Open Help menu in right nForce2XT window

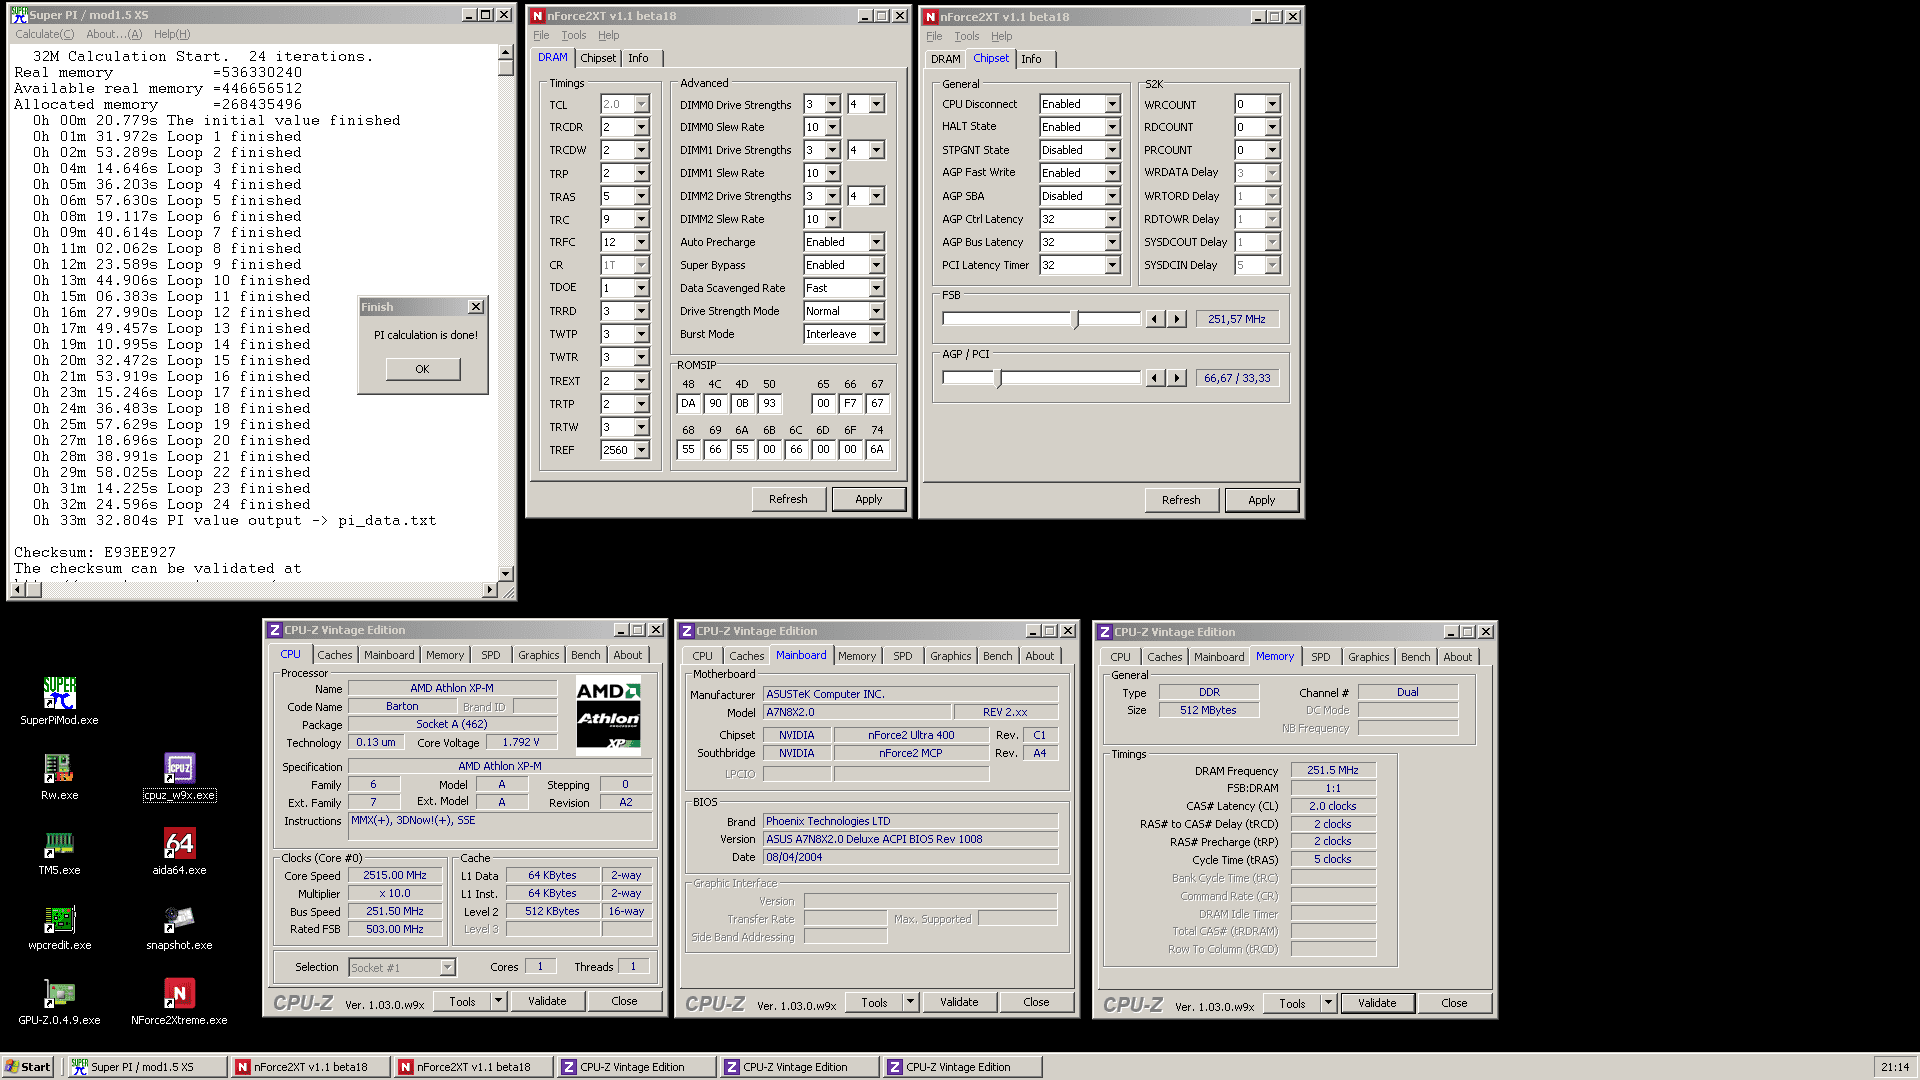(x=1001, y=36)
